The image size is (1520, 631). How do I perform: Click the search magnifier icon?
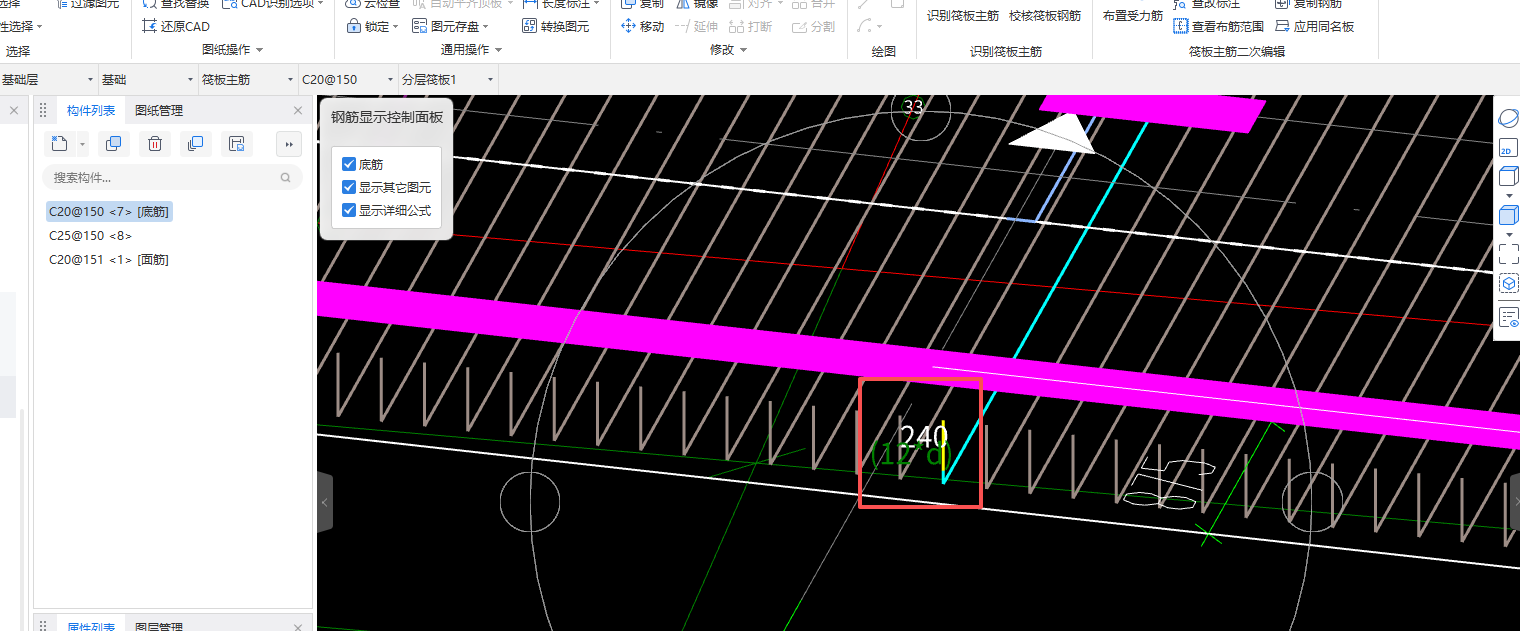[286, 177]
